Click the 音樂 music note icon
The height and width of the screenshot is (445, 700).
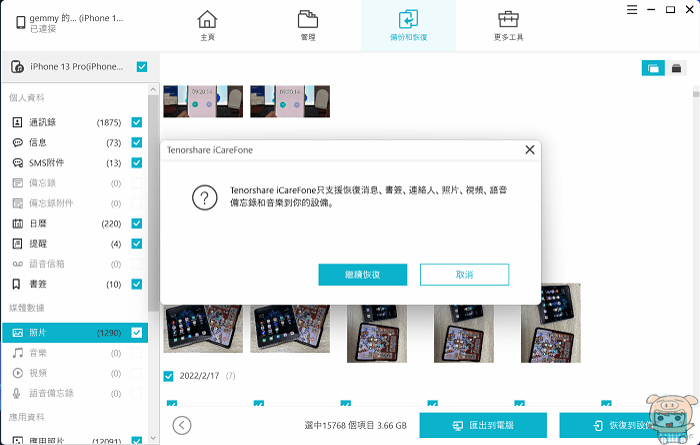17,353
